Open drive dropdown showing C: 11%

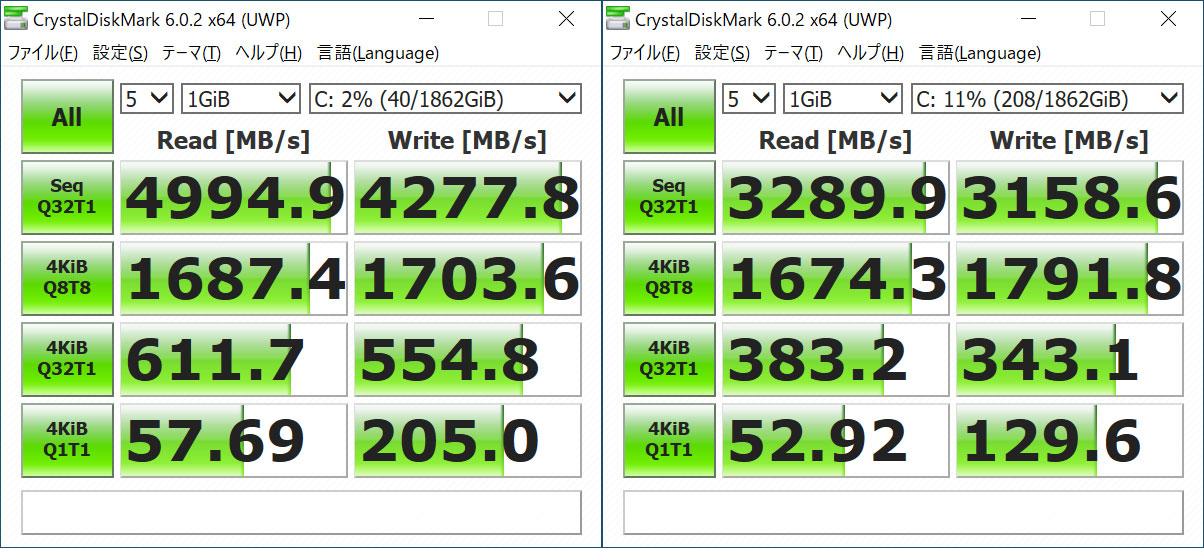1047,98
